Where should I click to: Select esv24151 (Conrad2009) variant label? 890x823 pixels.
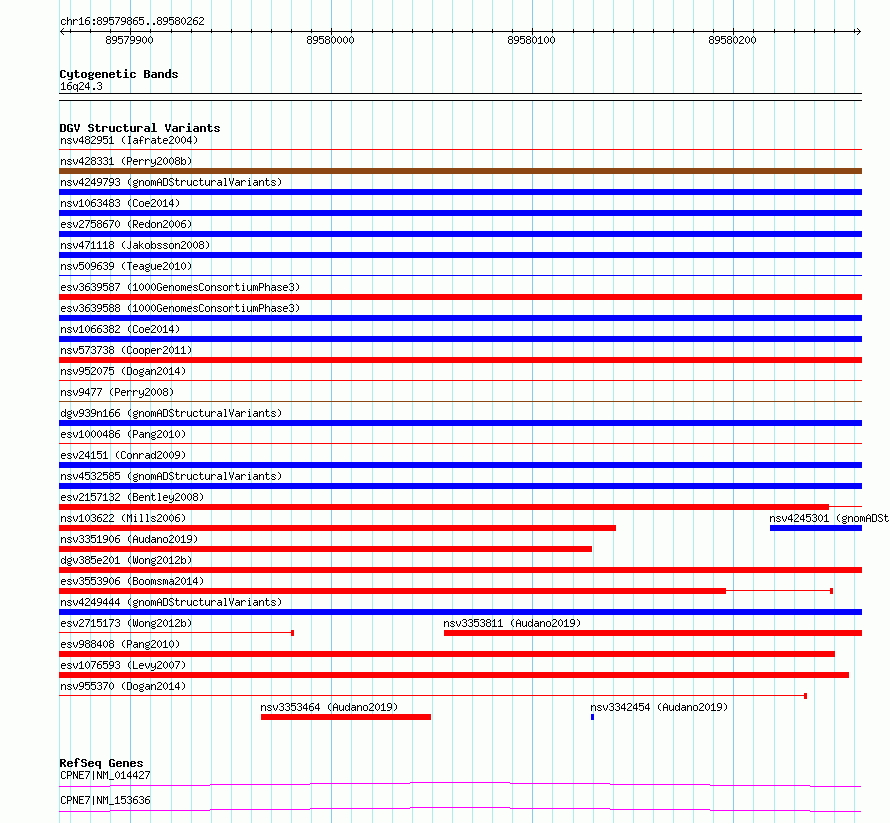[x=123, y=455]
